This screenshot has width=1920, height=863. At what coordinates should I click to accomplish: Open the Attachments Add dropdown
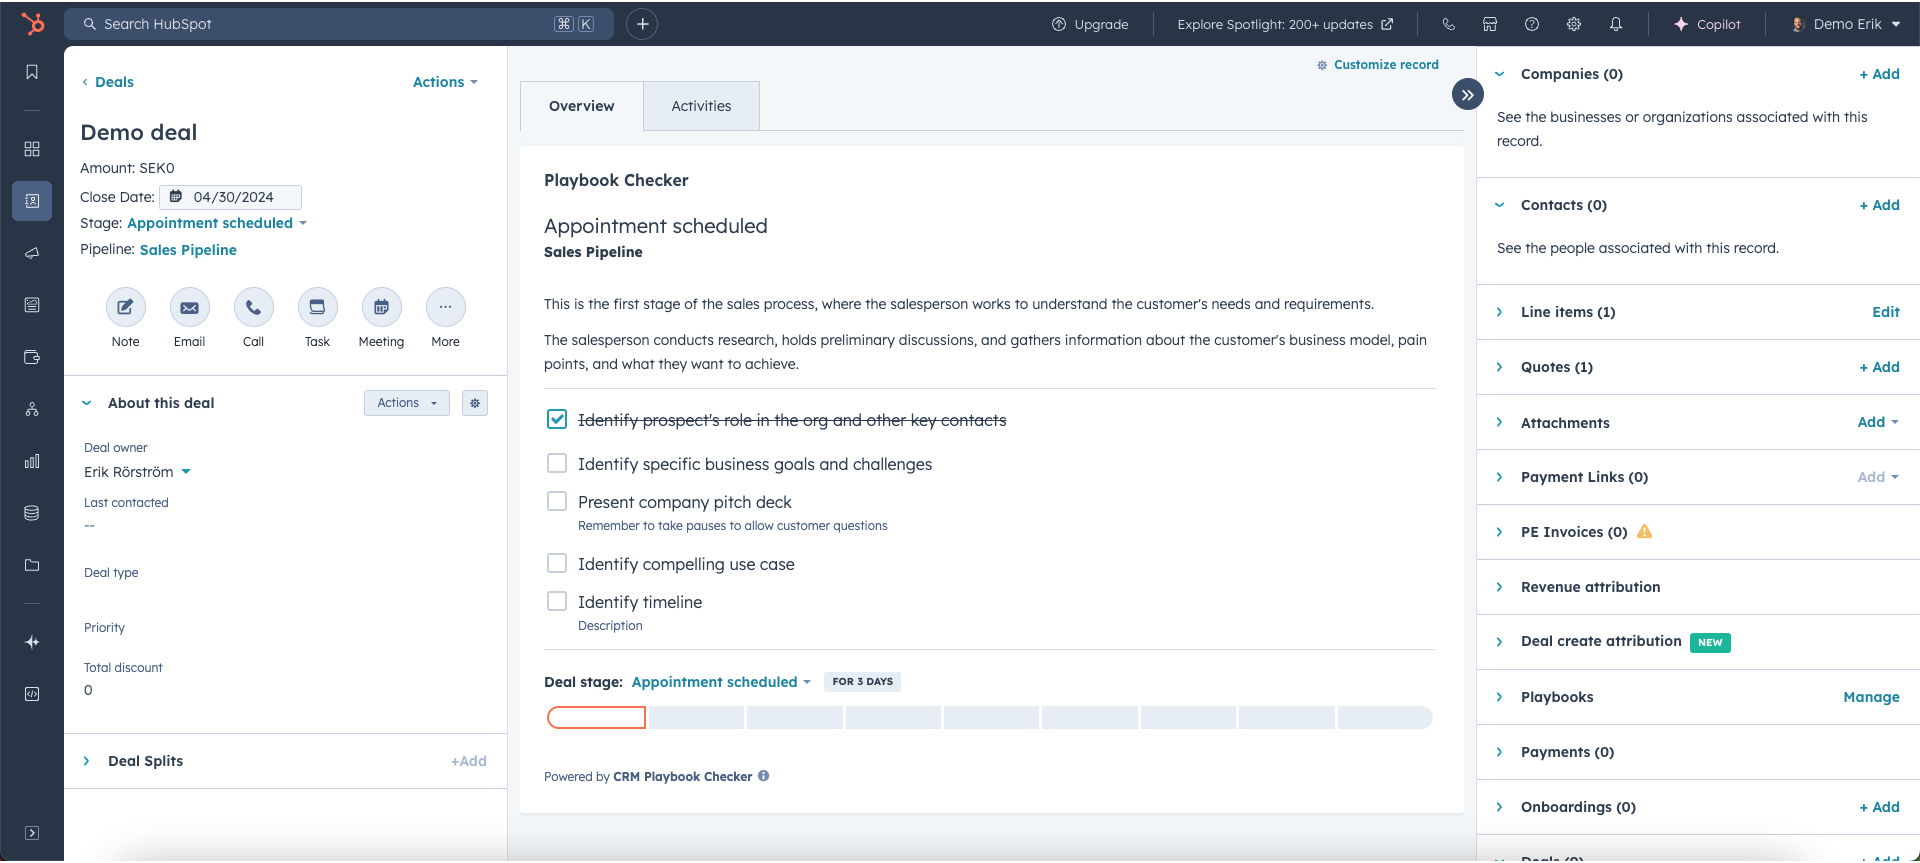pyautogui.click(x=1878, y=423)
